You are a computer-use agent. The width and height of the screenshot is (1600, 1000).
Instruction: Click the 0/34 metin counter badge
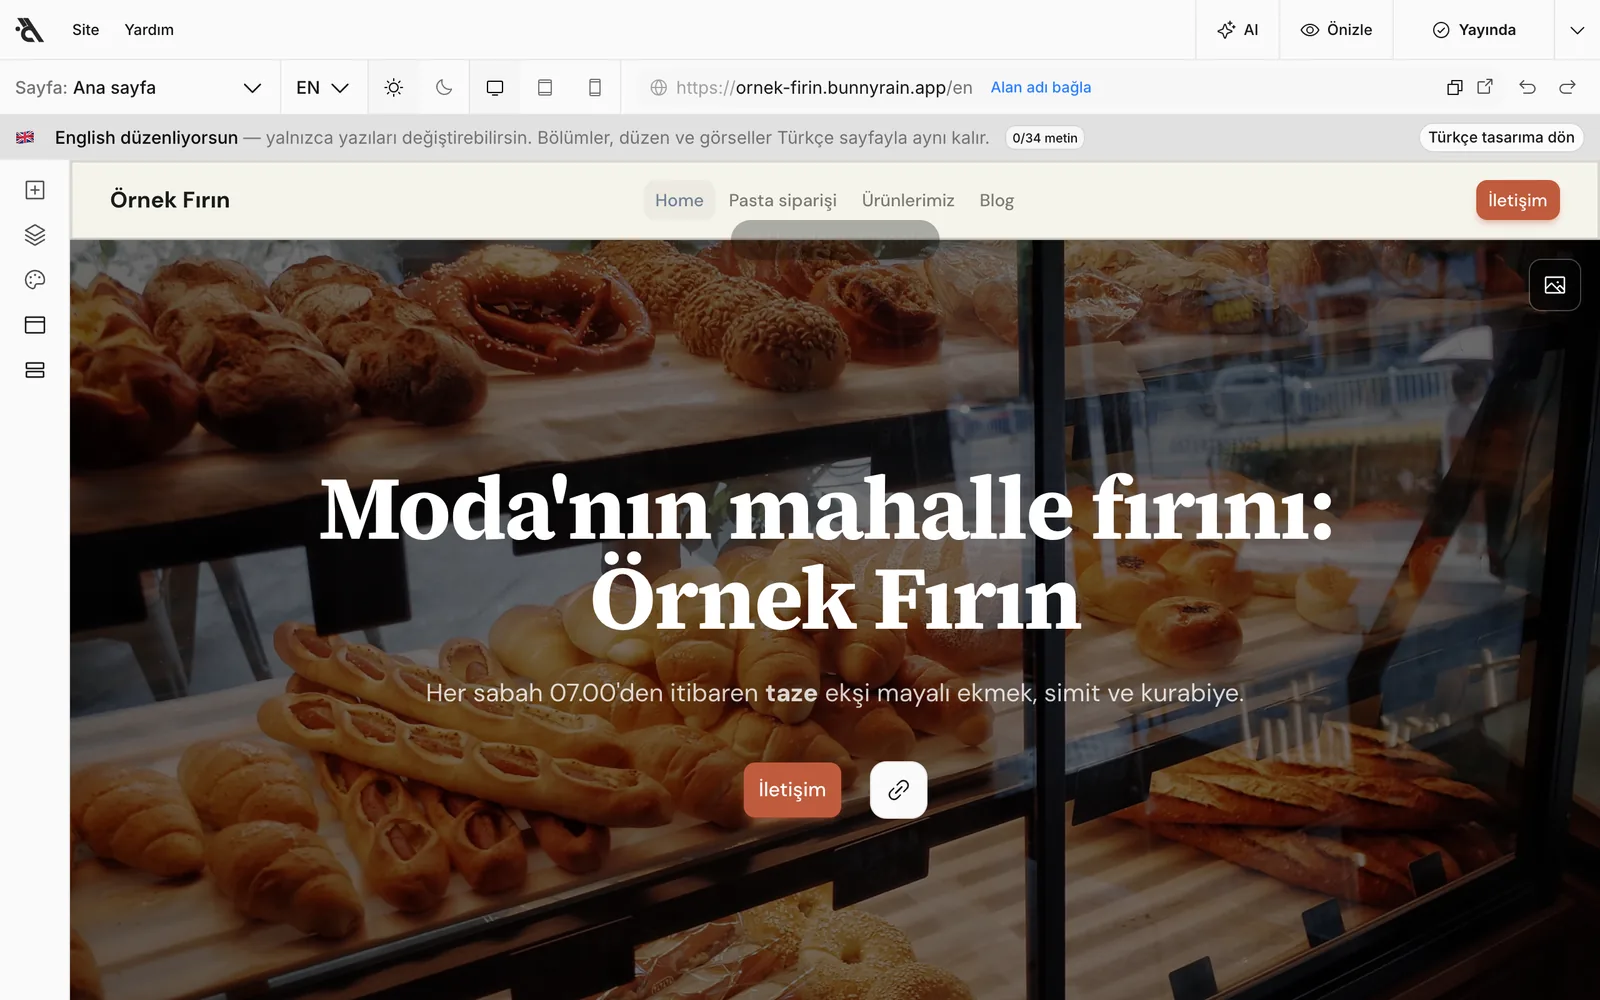click(x=1045, y=138)
